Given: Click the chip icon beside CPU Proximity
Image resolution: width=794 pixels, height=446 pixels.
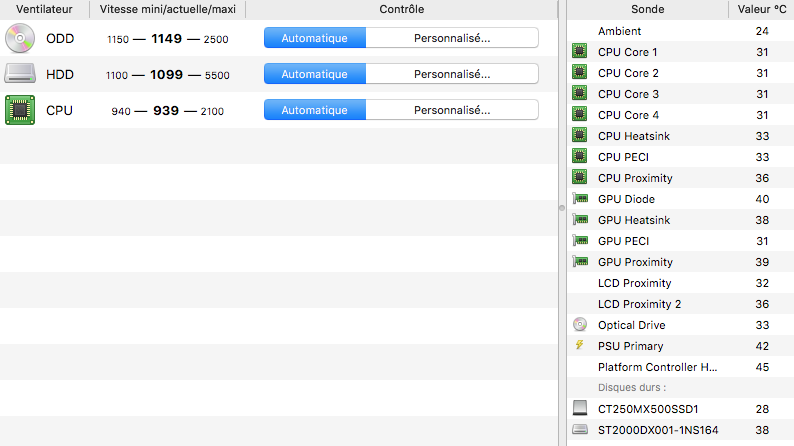Looking at the screenshot, I should point(580,177).
